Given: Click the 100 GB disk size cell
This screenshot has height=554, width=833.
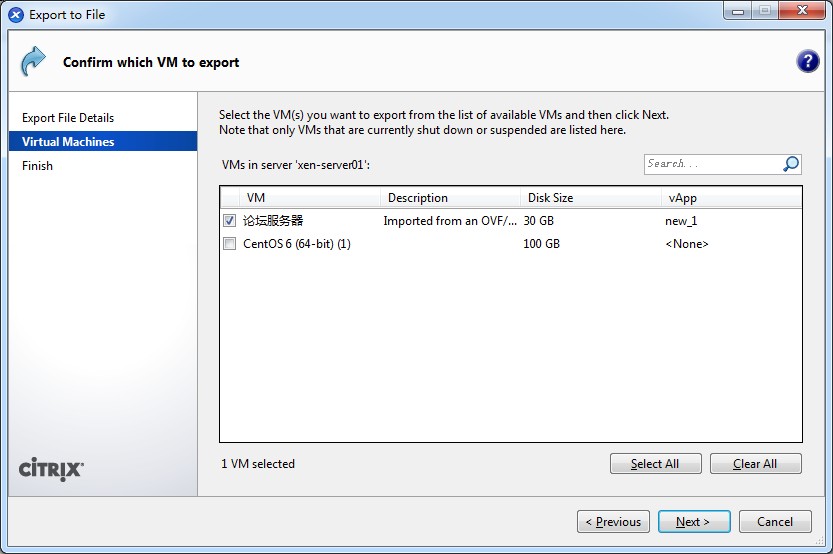Looking at the screenshot, I should [541, 244].
